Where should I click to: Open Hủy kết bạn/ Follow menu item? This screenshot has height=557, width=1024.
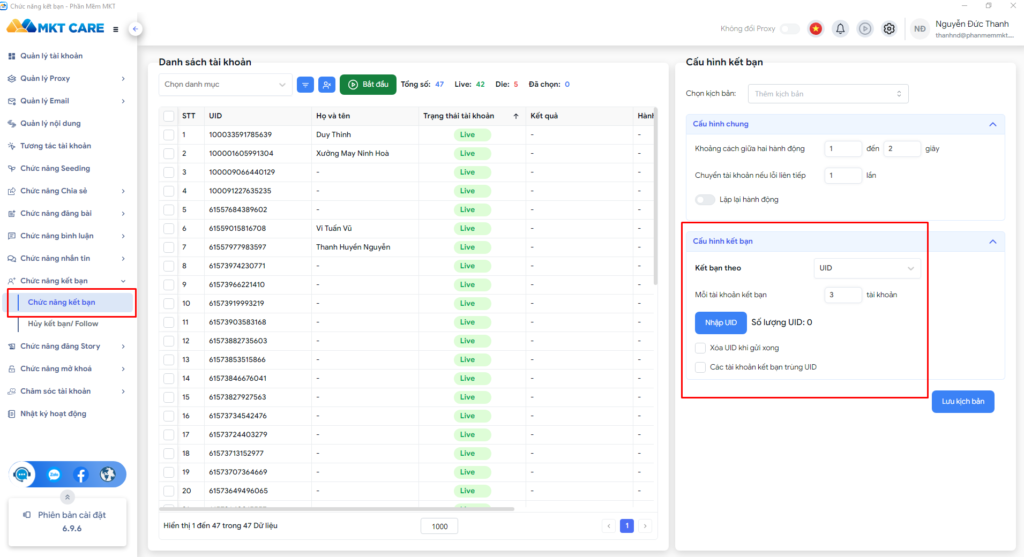[x=63, y=324]
